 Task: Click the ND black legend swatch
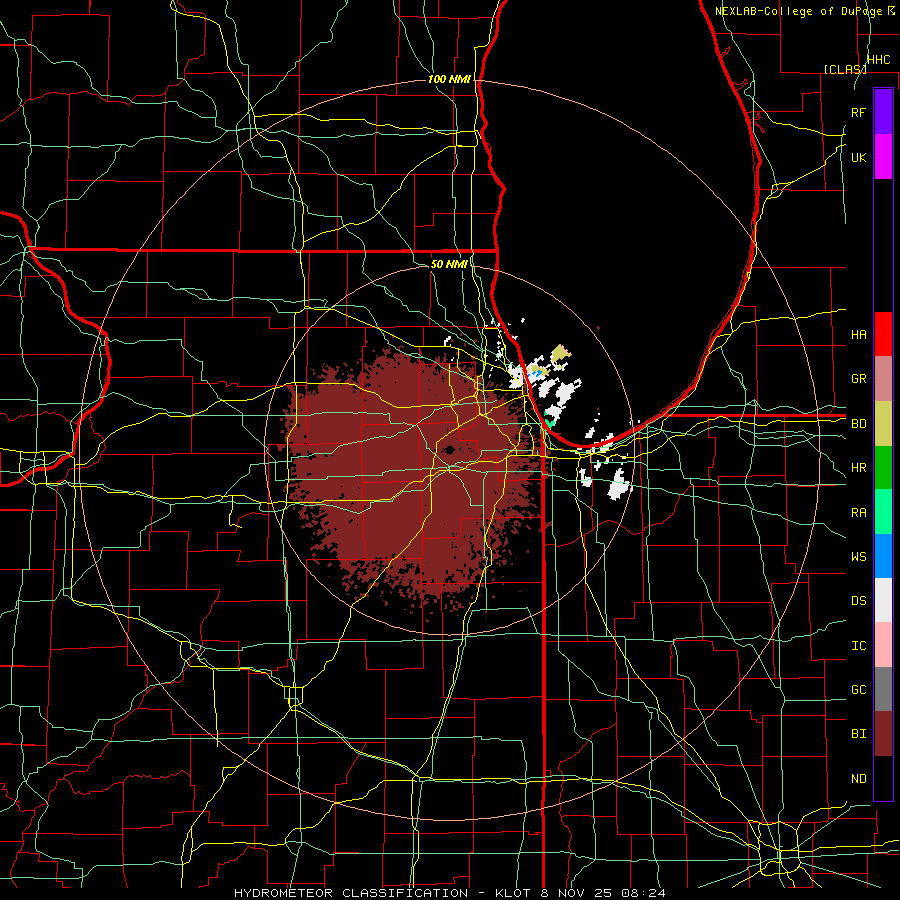coord(883,778)
